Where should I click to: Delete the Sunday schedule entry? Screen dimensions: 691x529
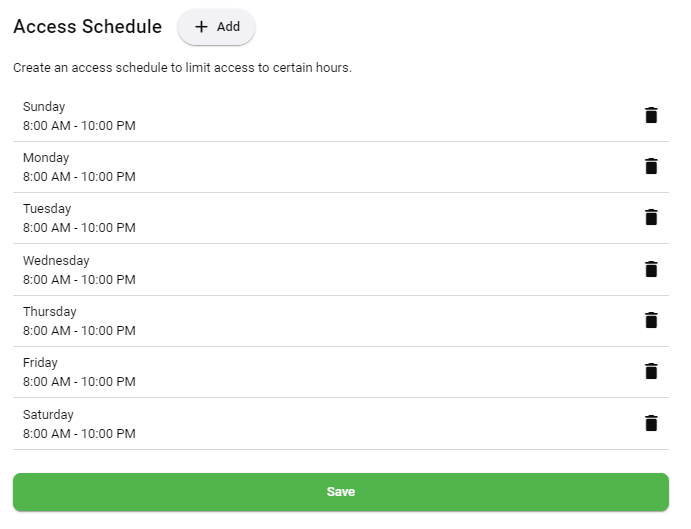coord(651,115)
